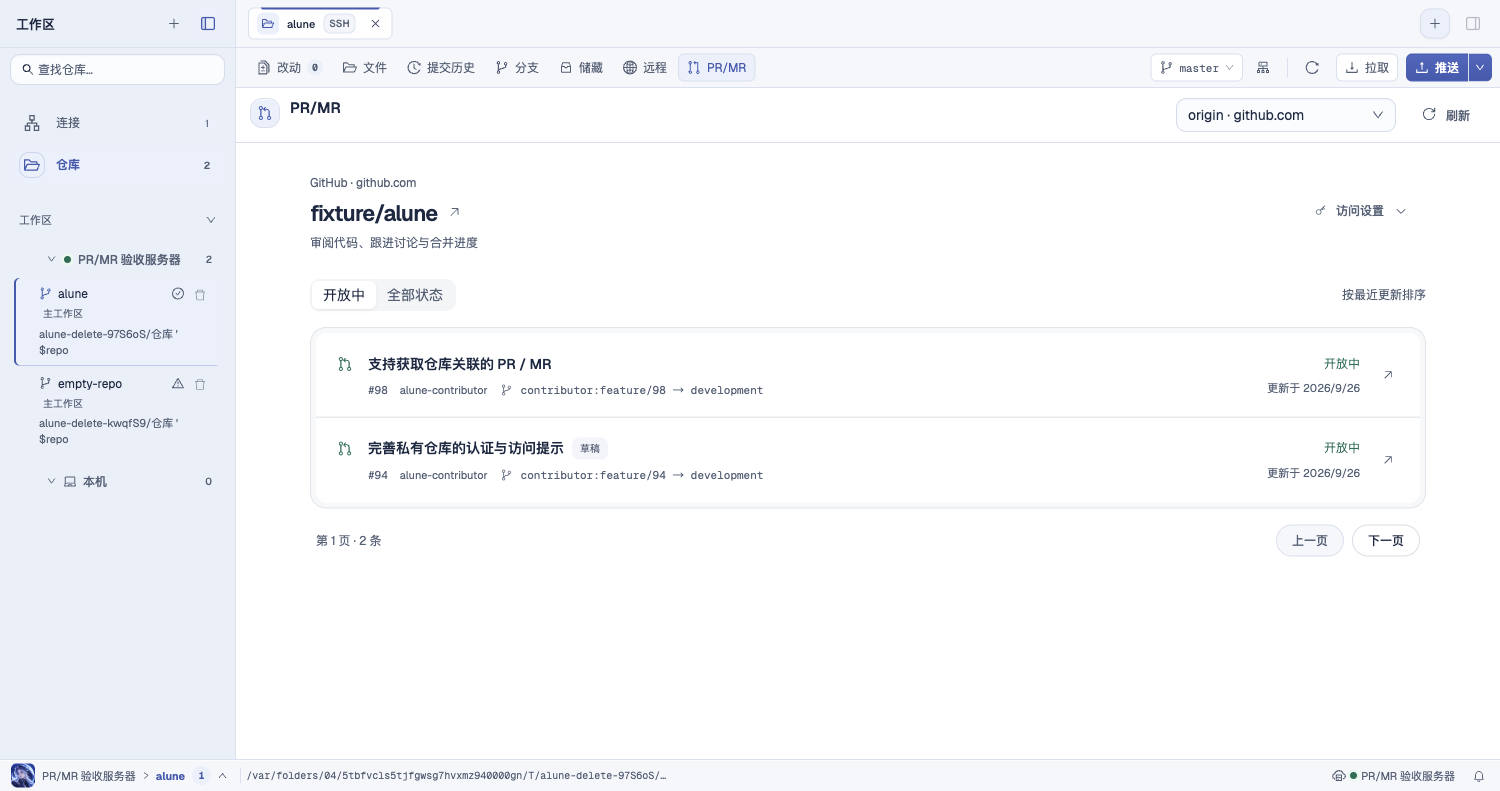Click the refresh icon beside branch selector

(1312, 68)
